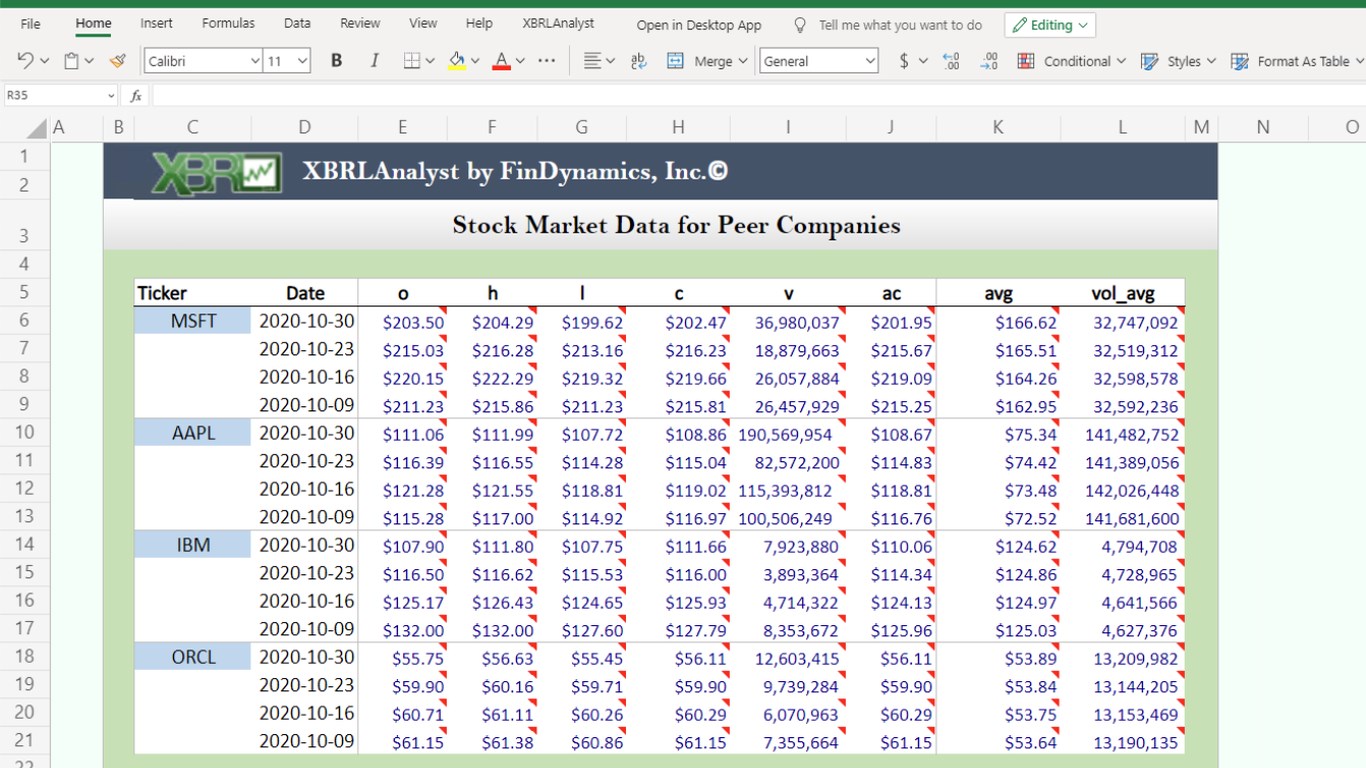Open the XBRLAnalyst tab
Screen dimensions: 1366x768
(558, 23)
